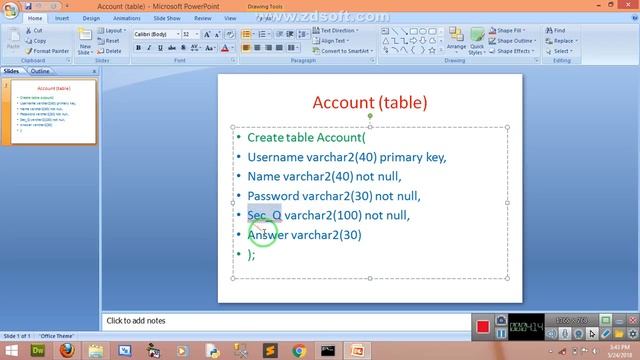The width and height of the screenshot is (640, 360).
Task: Insert a New Slide
Action: 84,41
